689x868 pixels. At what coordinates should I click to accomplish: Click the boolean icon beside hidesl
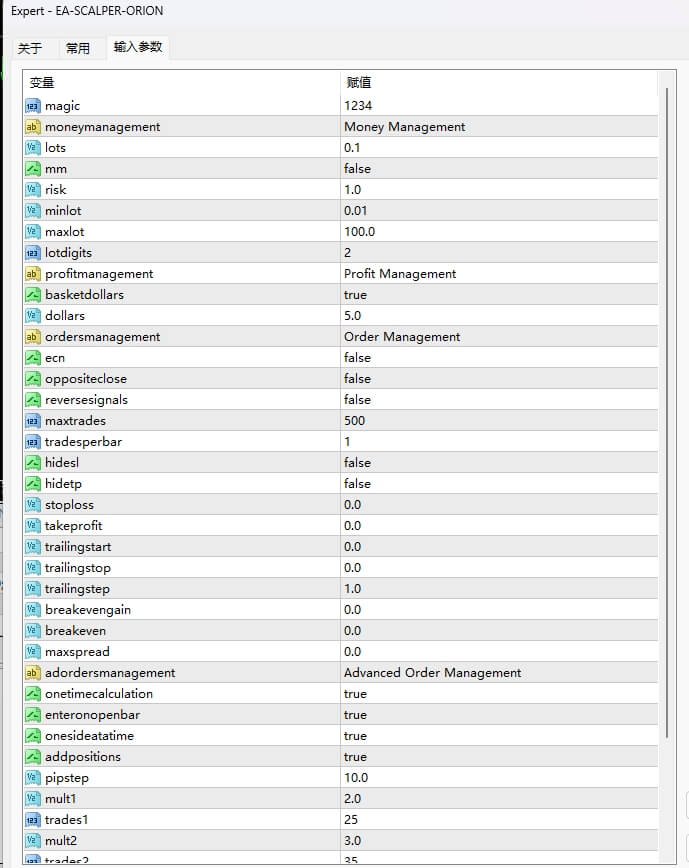point(32,463)
